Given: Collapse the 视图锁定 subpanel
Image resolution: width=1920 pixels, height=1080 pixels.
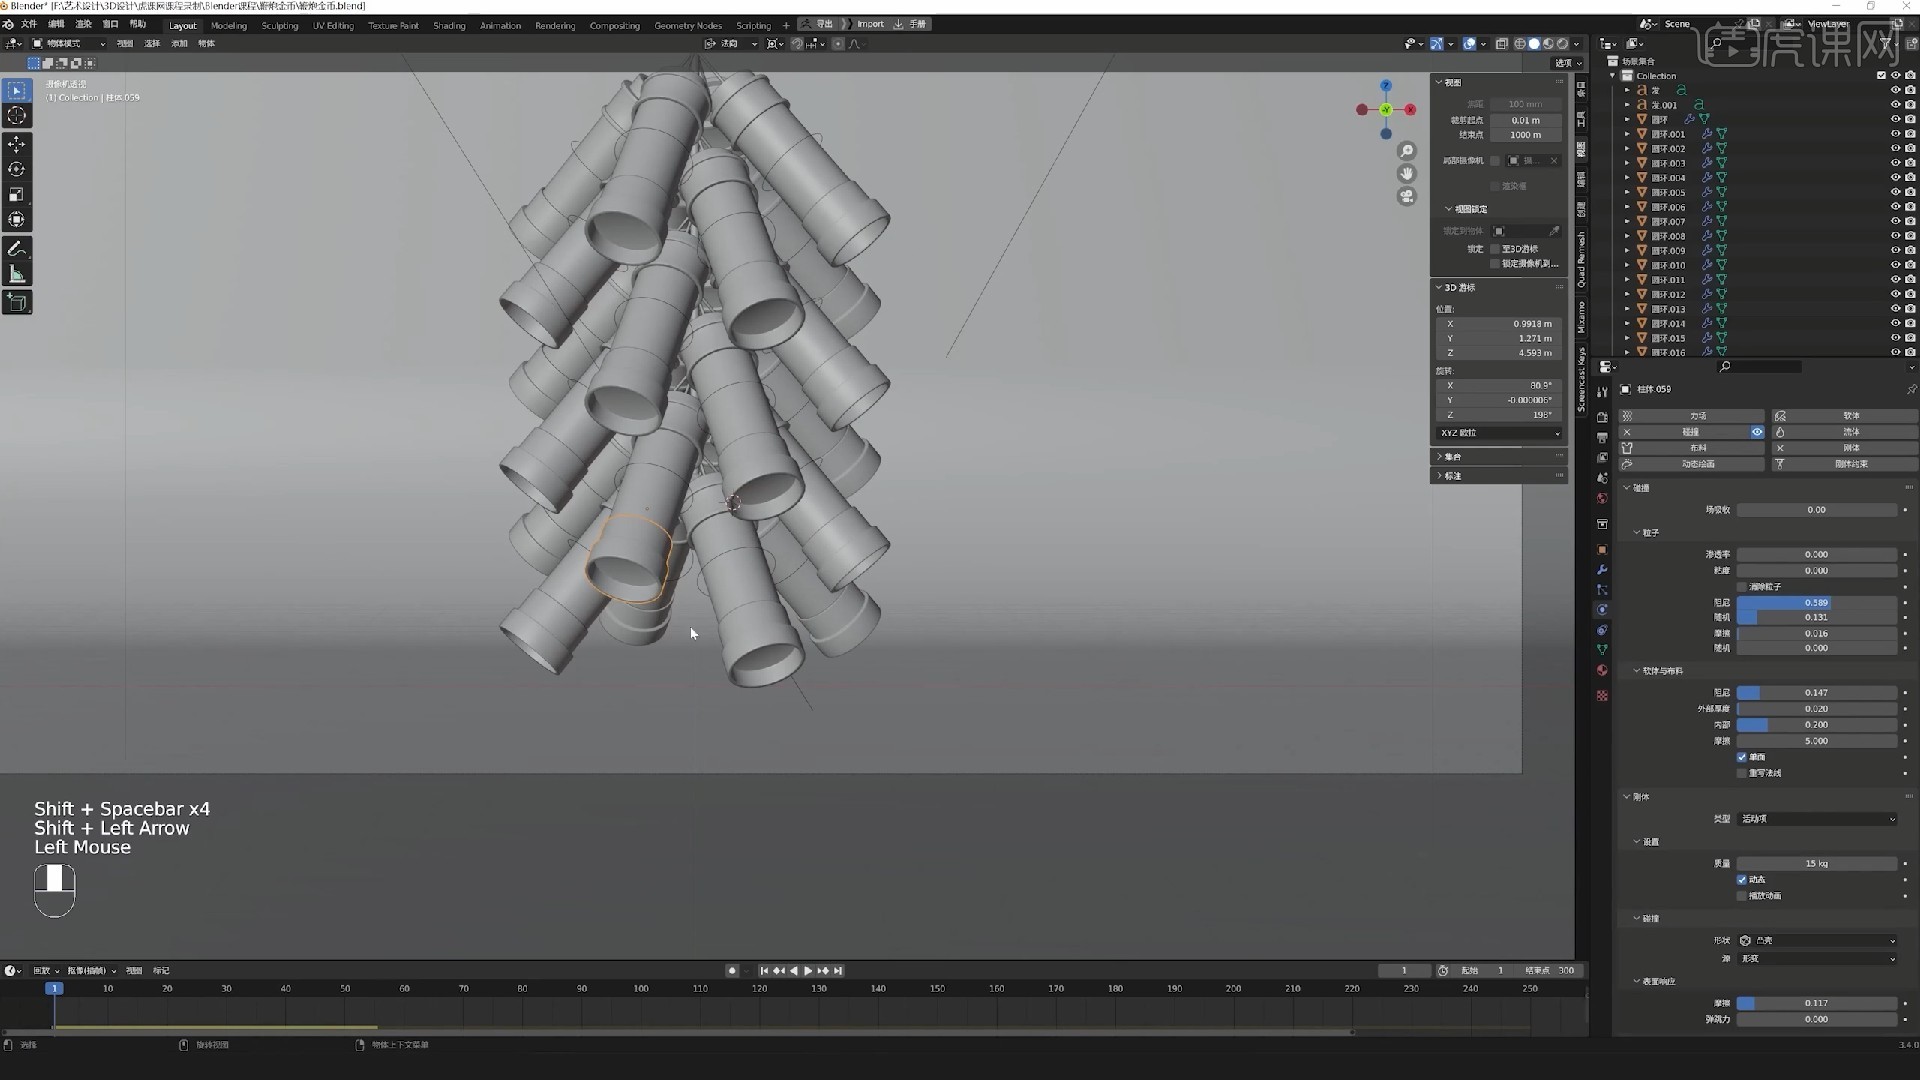Looking at the screenshot, I should point(1449,209).
